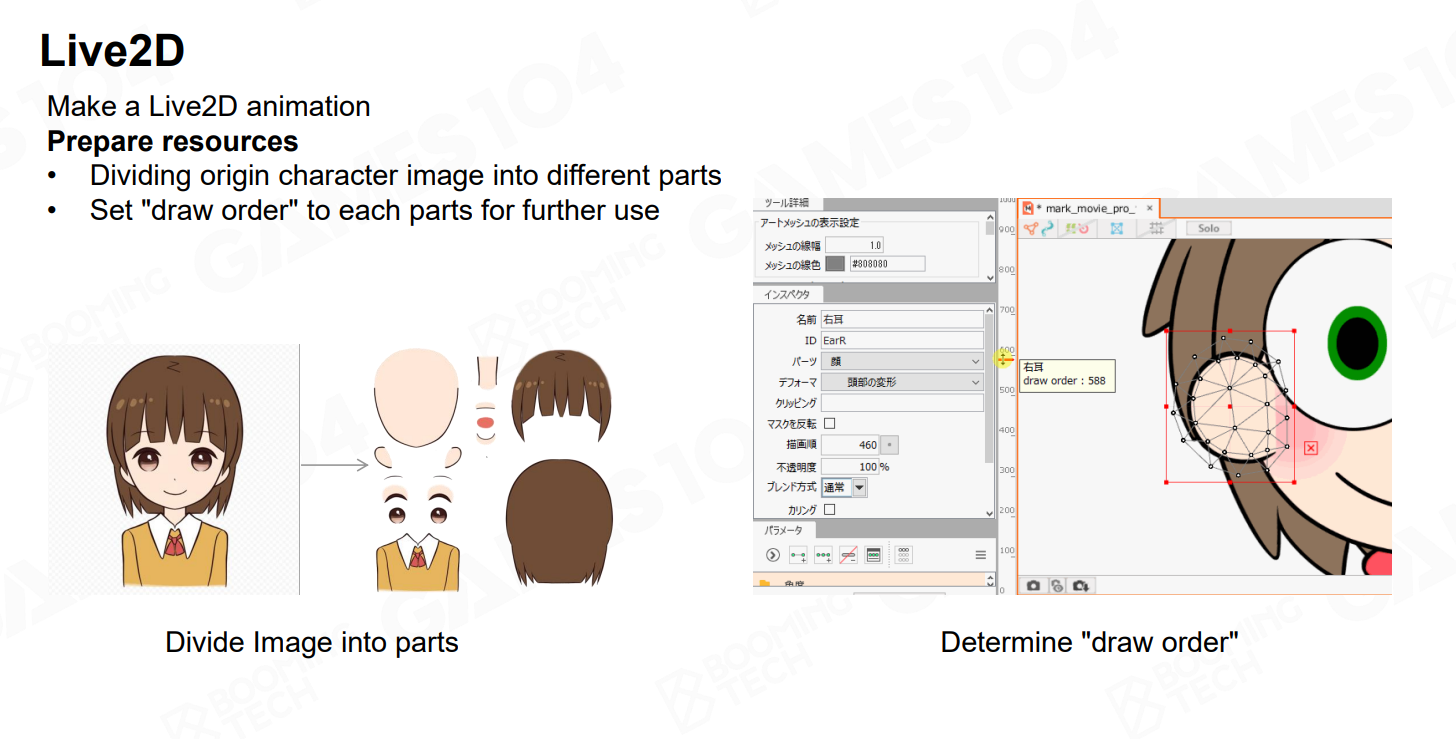Open the ブレンド方式 blend mode dropdown
1456x739 pixels.
click(844, 488)
